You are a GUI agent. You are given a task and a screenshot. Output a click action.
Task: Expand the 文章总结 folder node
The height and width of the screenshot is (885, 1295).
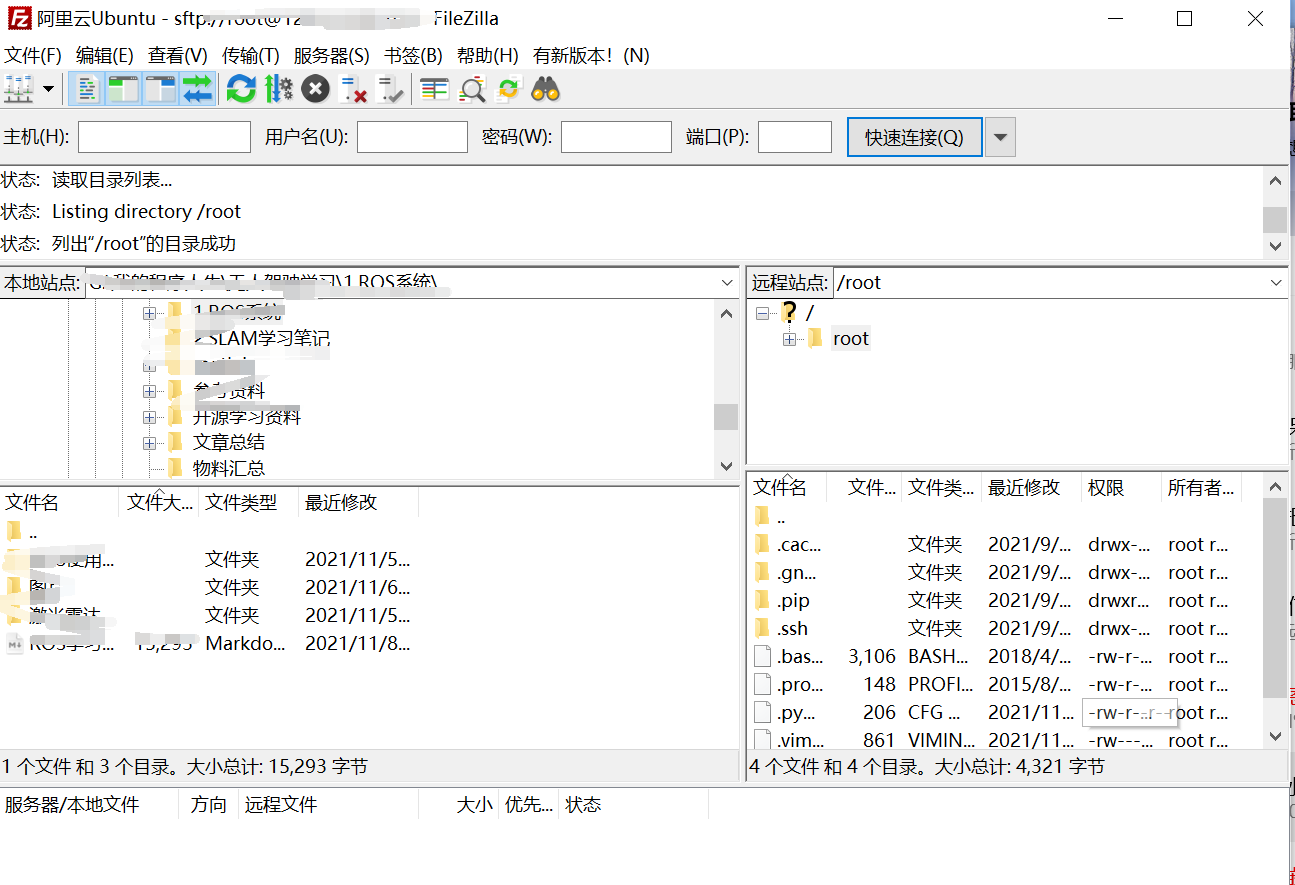tap(149, 442)
